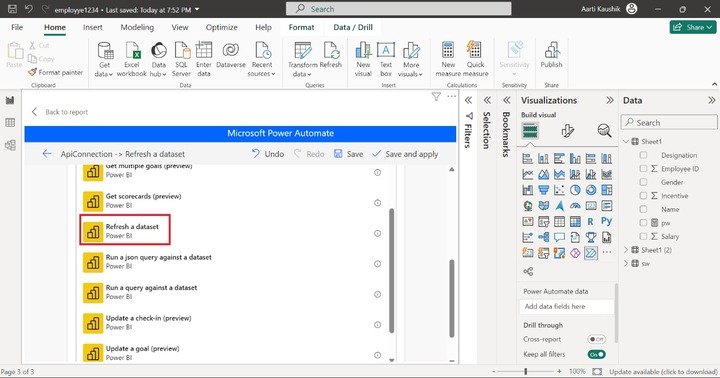Click the Format painter
Viewport: 720px width, 378px height.
(x=56, y=72)
